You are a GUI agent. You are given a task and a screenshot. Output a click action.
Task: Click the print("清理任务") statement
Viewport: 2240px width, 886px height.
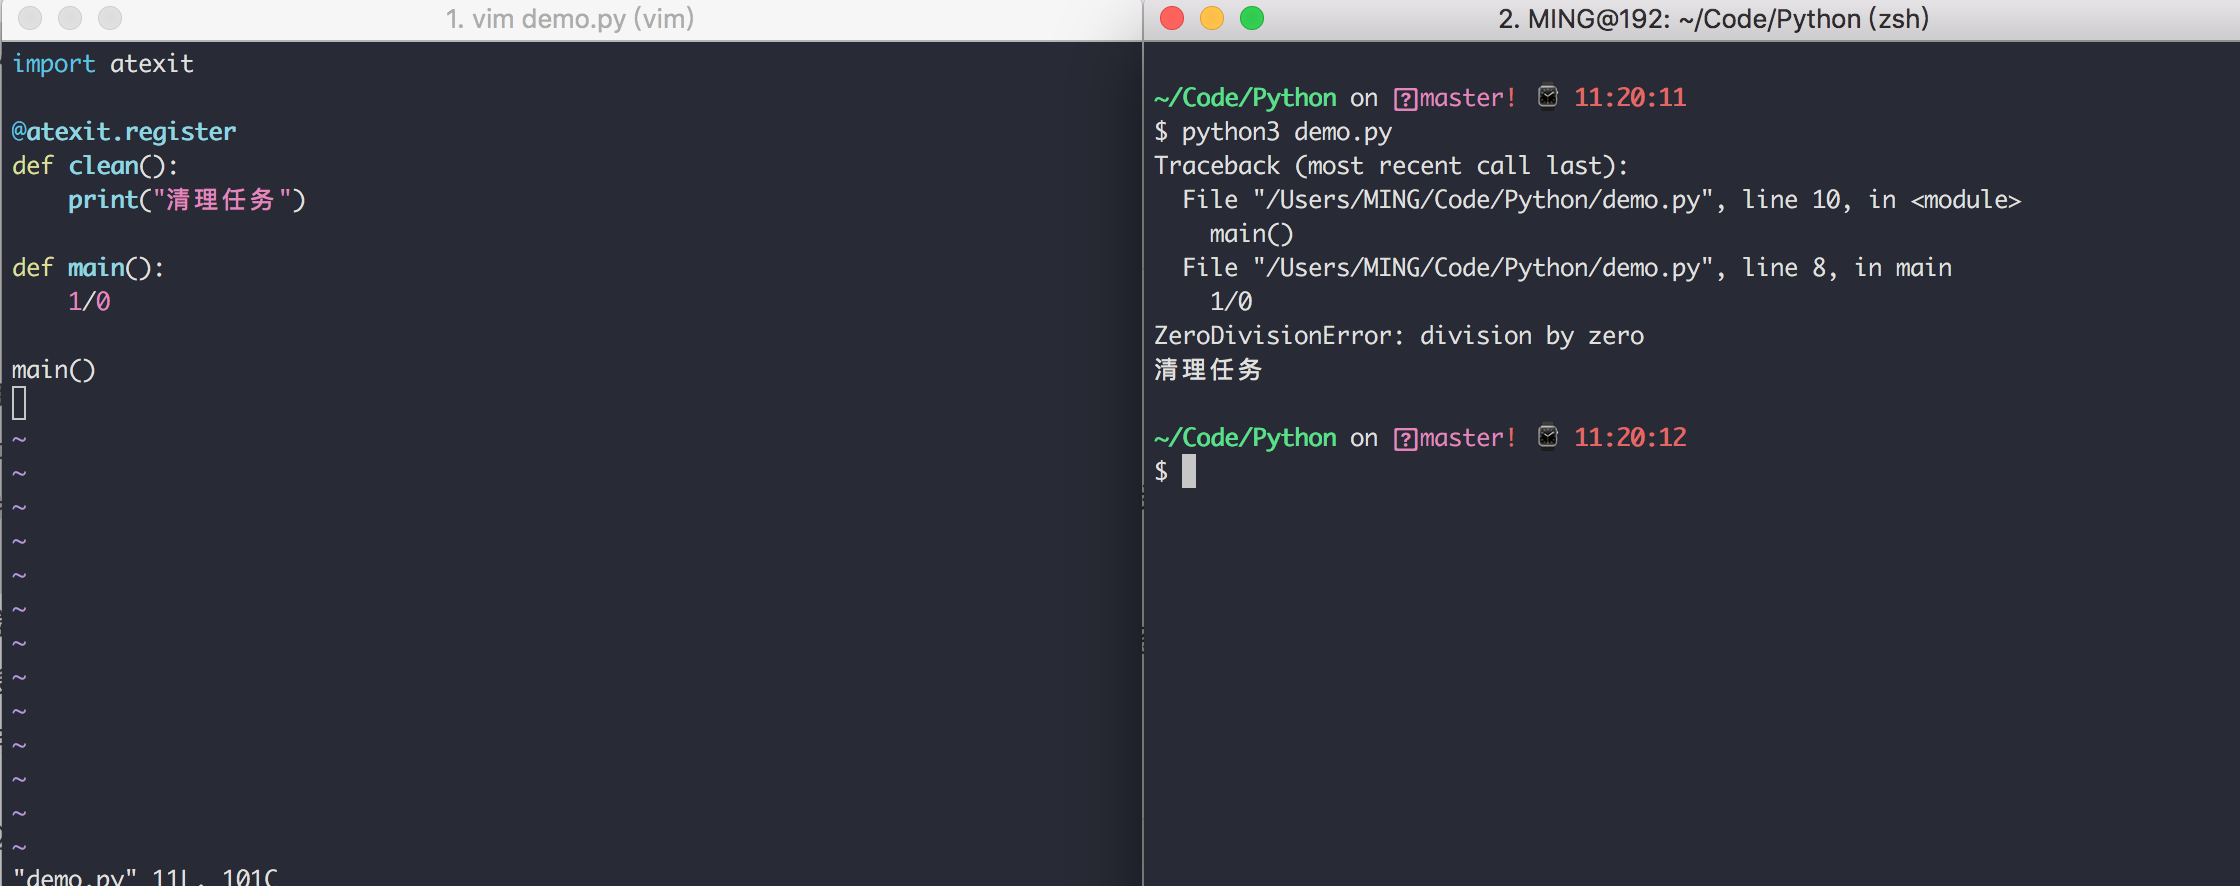pyautogui.click(x=187, y=200)
